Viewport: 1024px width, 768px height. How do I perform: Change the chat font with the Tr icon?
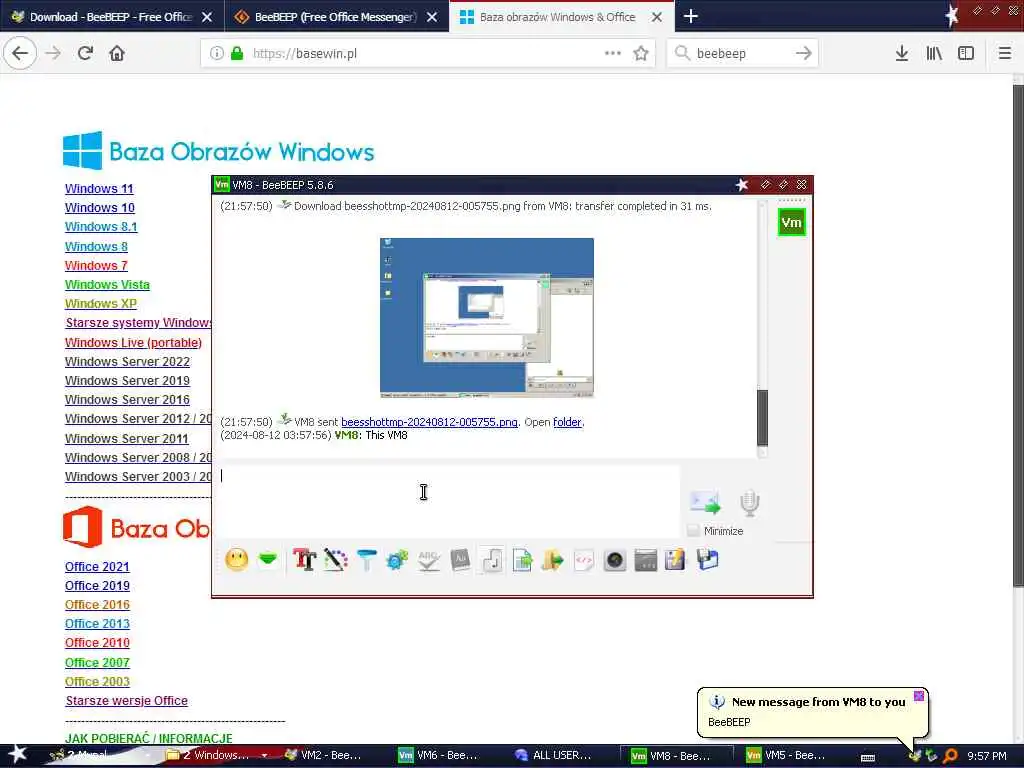304,560
